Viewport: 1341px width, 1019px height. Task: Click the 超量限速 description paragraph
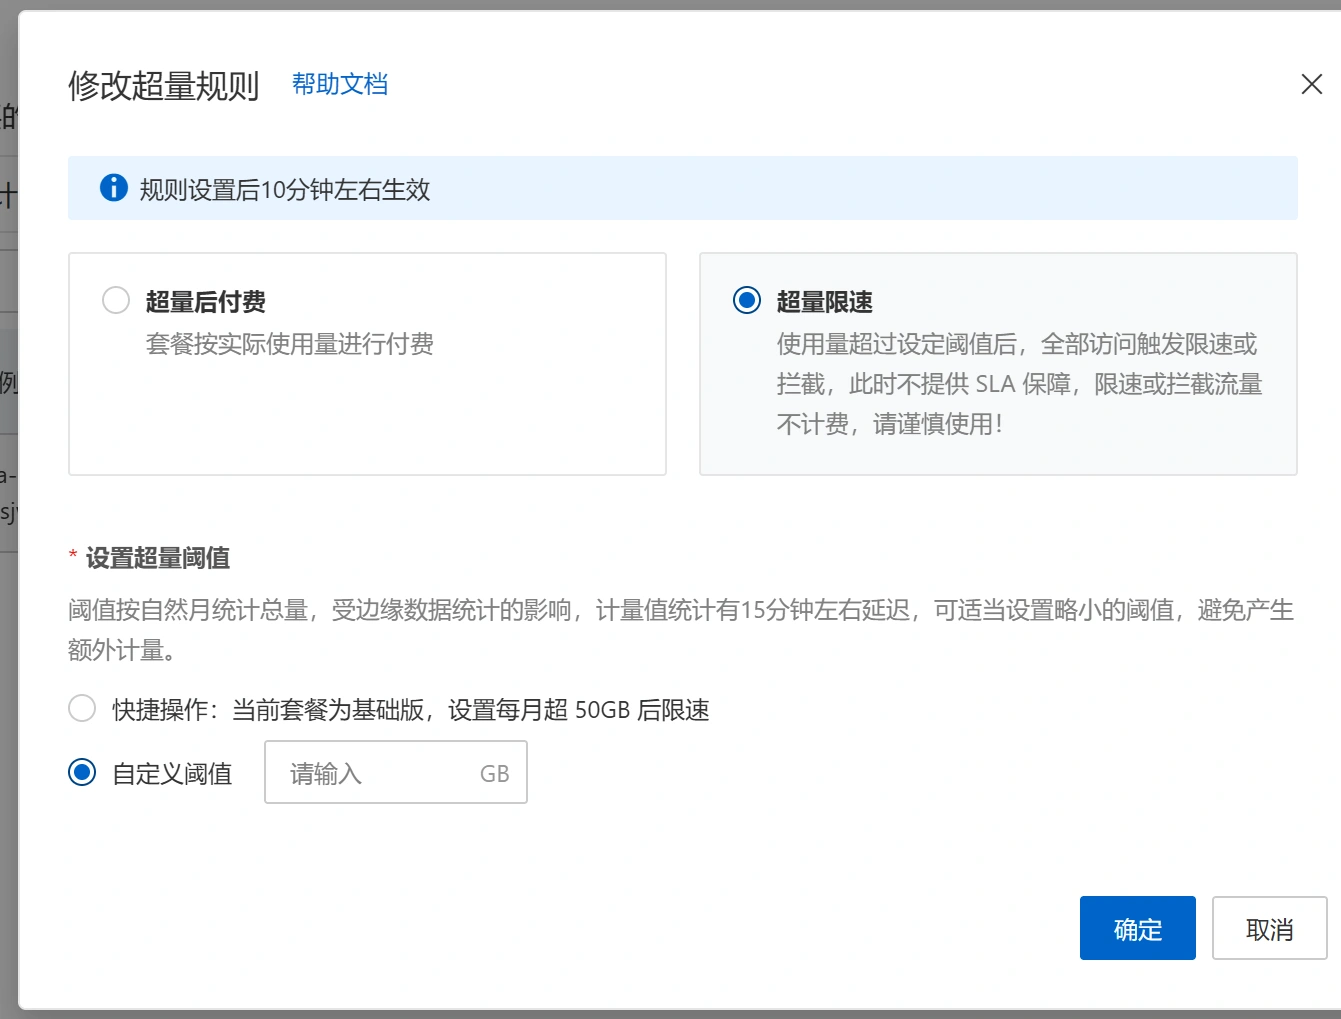tap(1020, 384)
